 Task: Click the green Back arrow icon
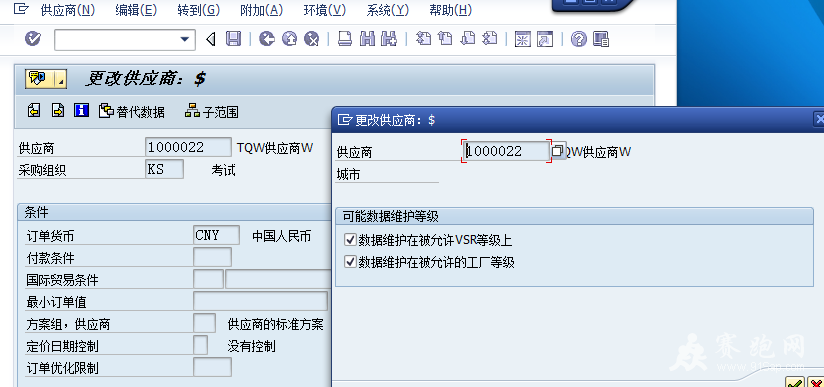tap(267, 39)
